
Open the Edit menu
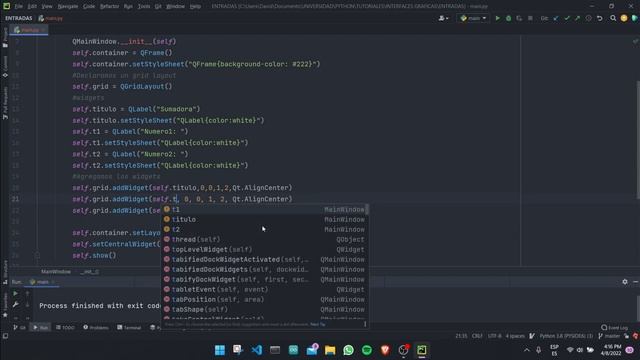[32, 7]
